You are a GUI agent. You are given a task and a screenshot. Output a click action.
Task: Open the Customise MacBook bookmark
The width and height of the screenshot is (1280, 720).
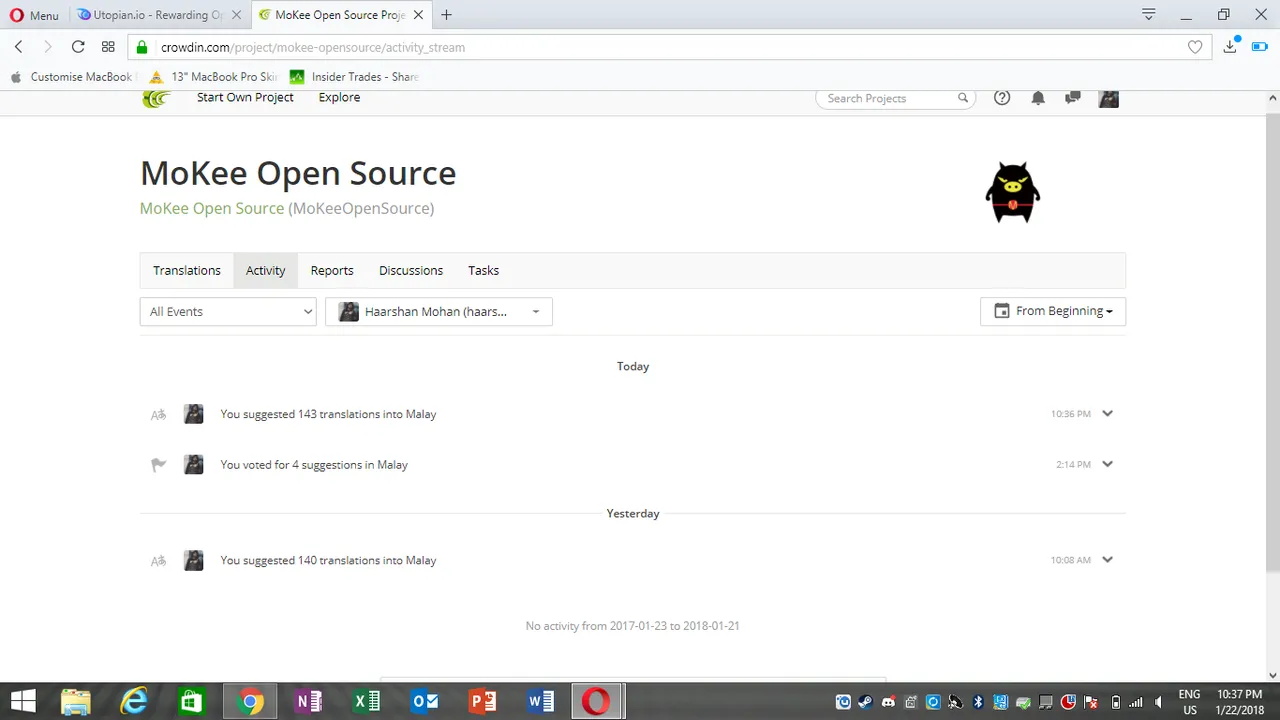pos(71,77)
